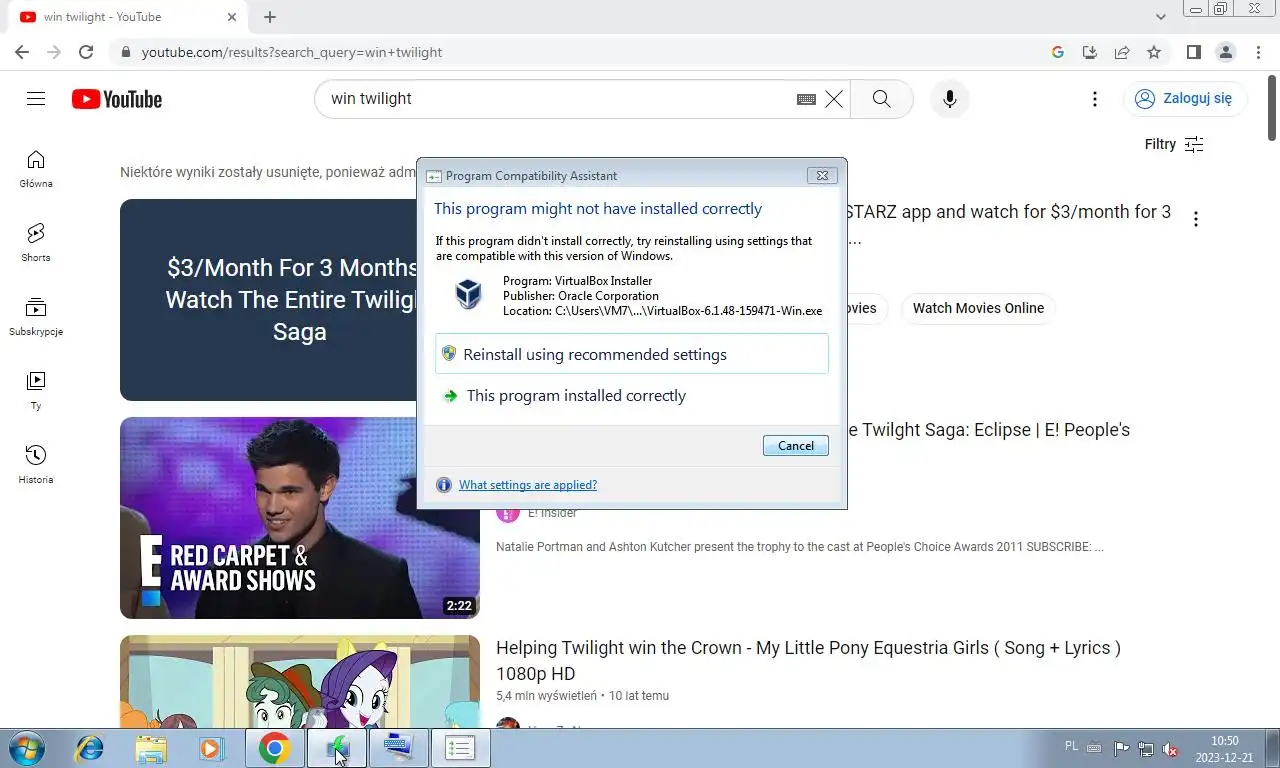The height and width of the screenshot is (768, 1280).
Task: Click volume icon in system tray
Action: pyautogui.click(x=1170, y=749)
